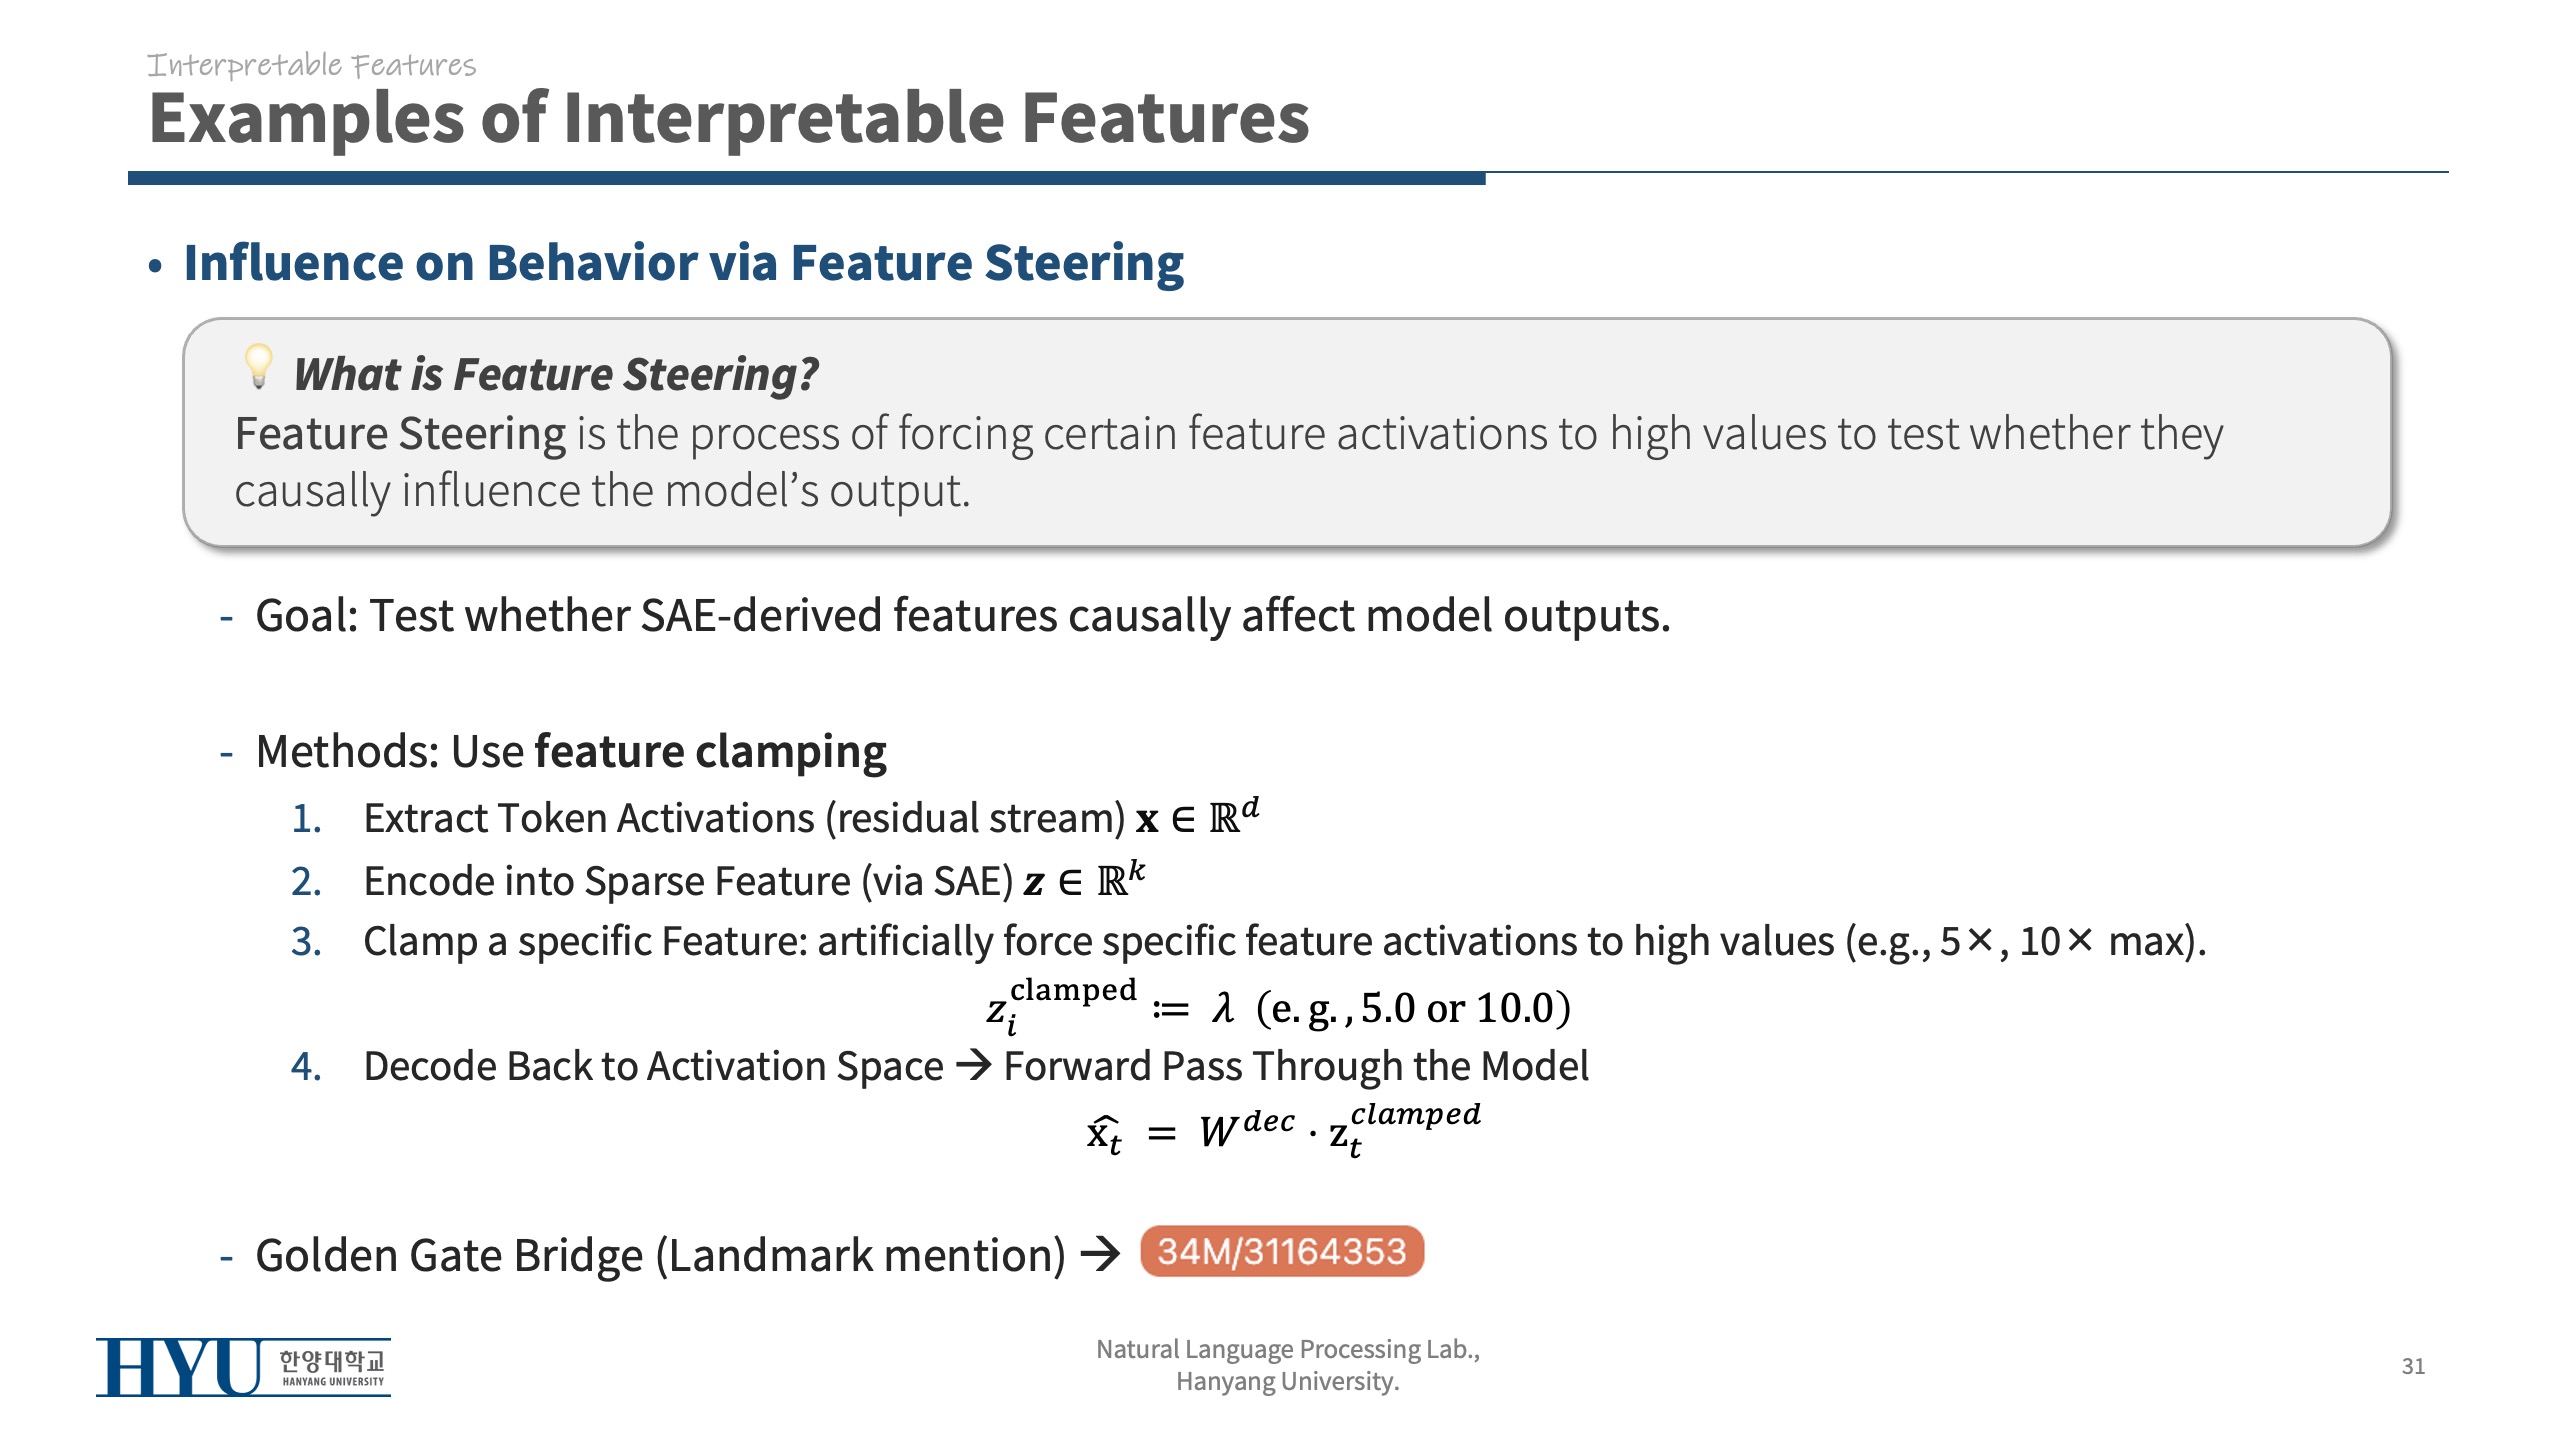Click the lightbulb icon in the callout
This screenshot has height=1440, width=2560.
pyautogui.click(x=258, y=366)
